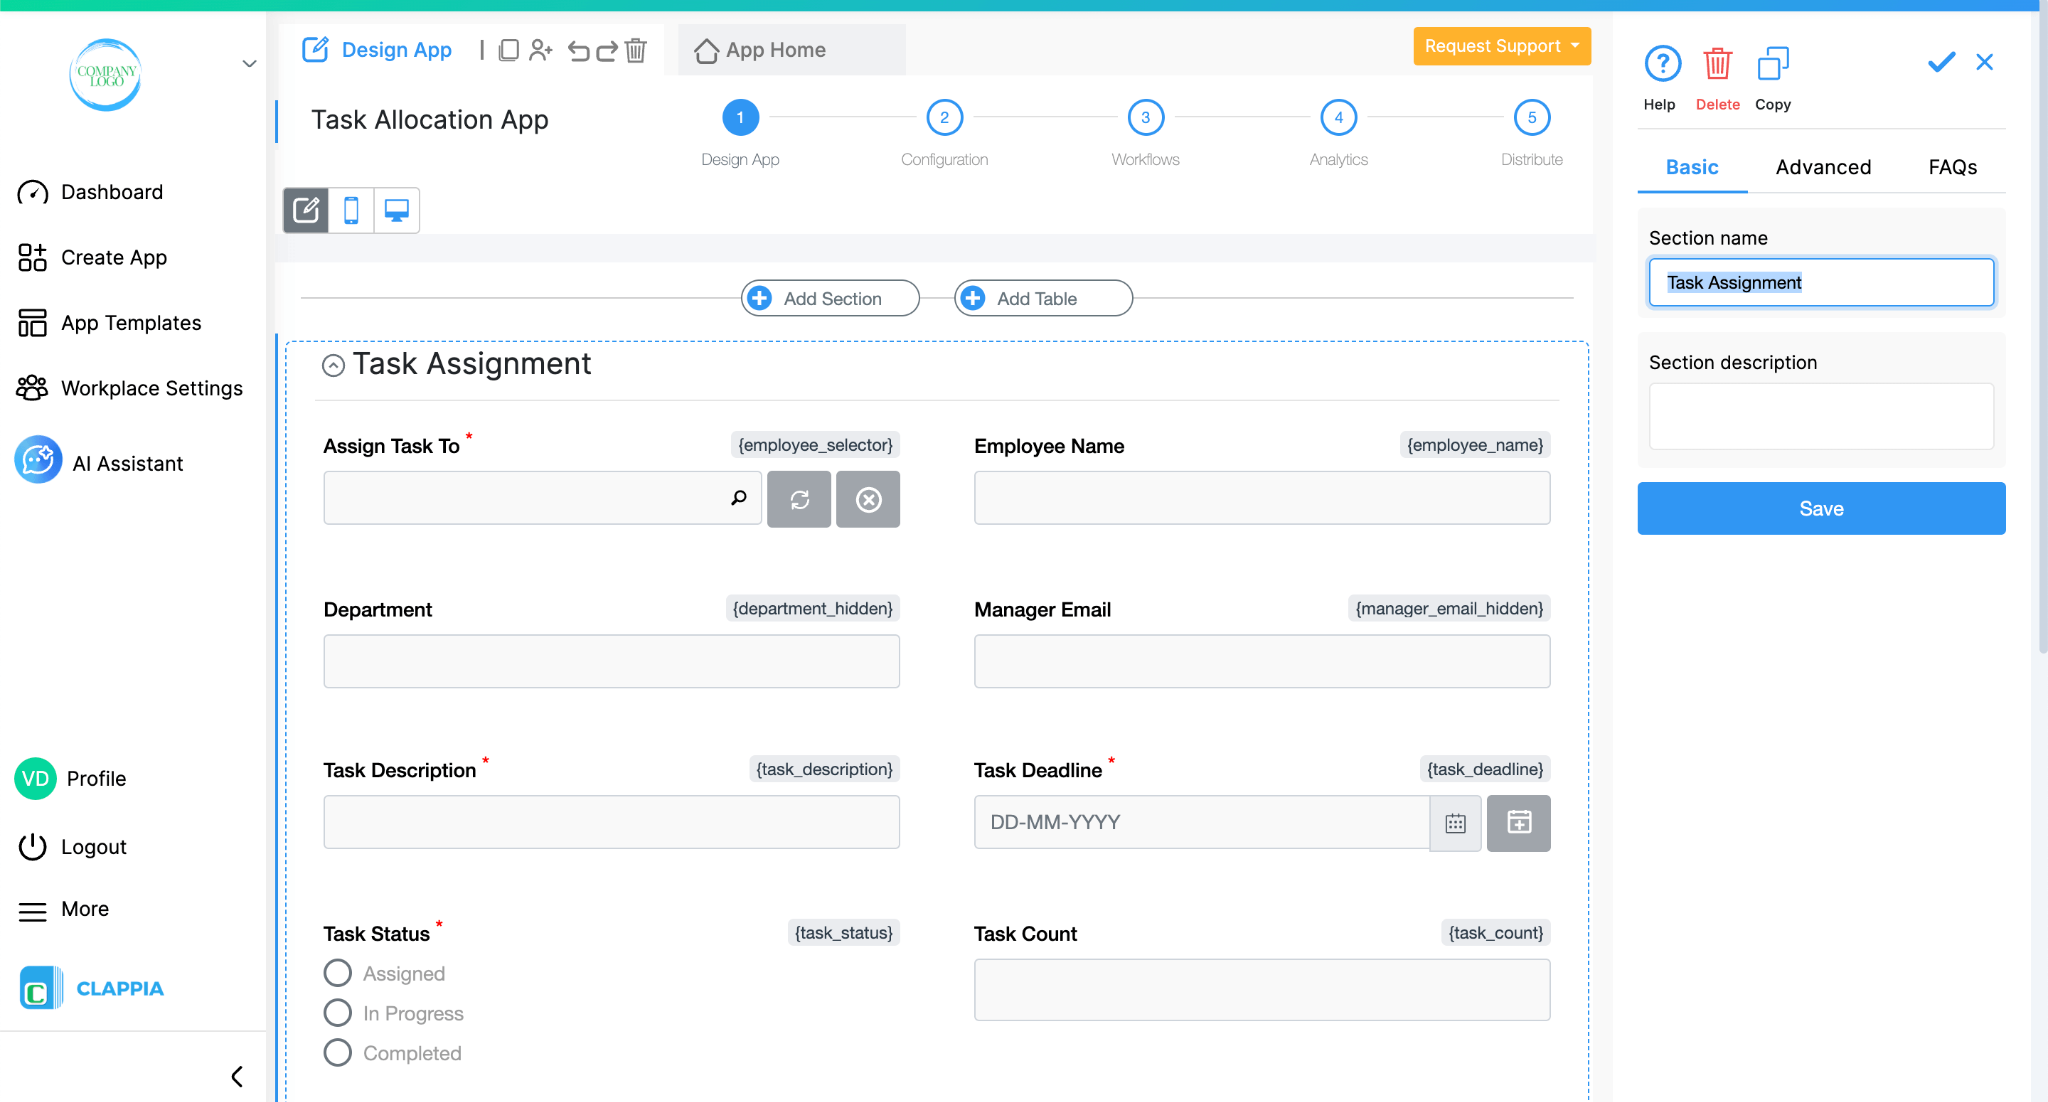
Task: Open calendar picker for Task Deadline
Action: [1455, 823]
